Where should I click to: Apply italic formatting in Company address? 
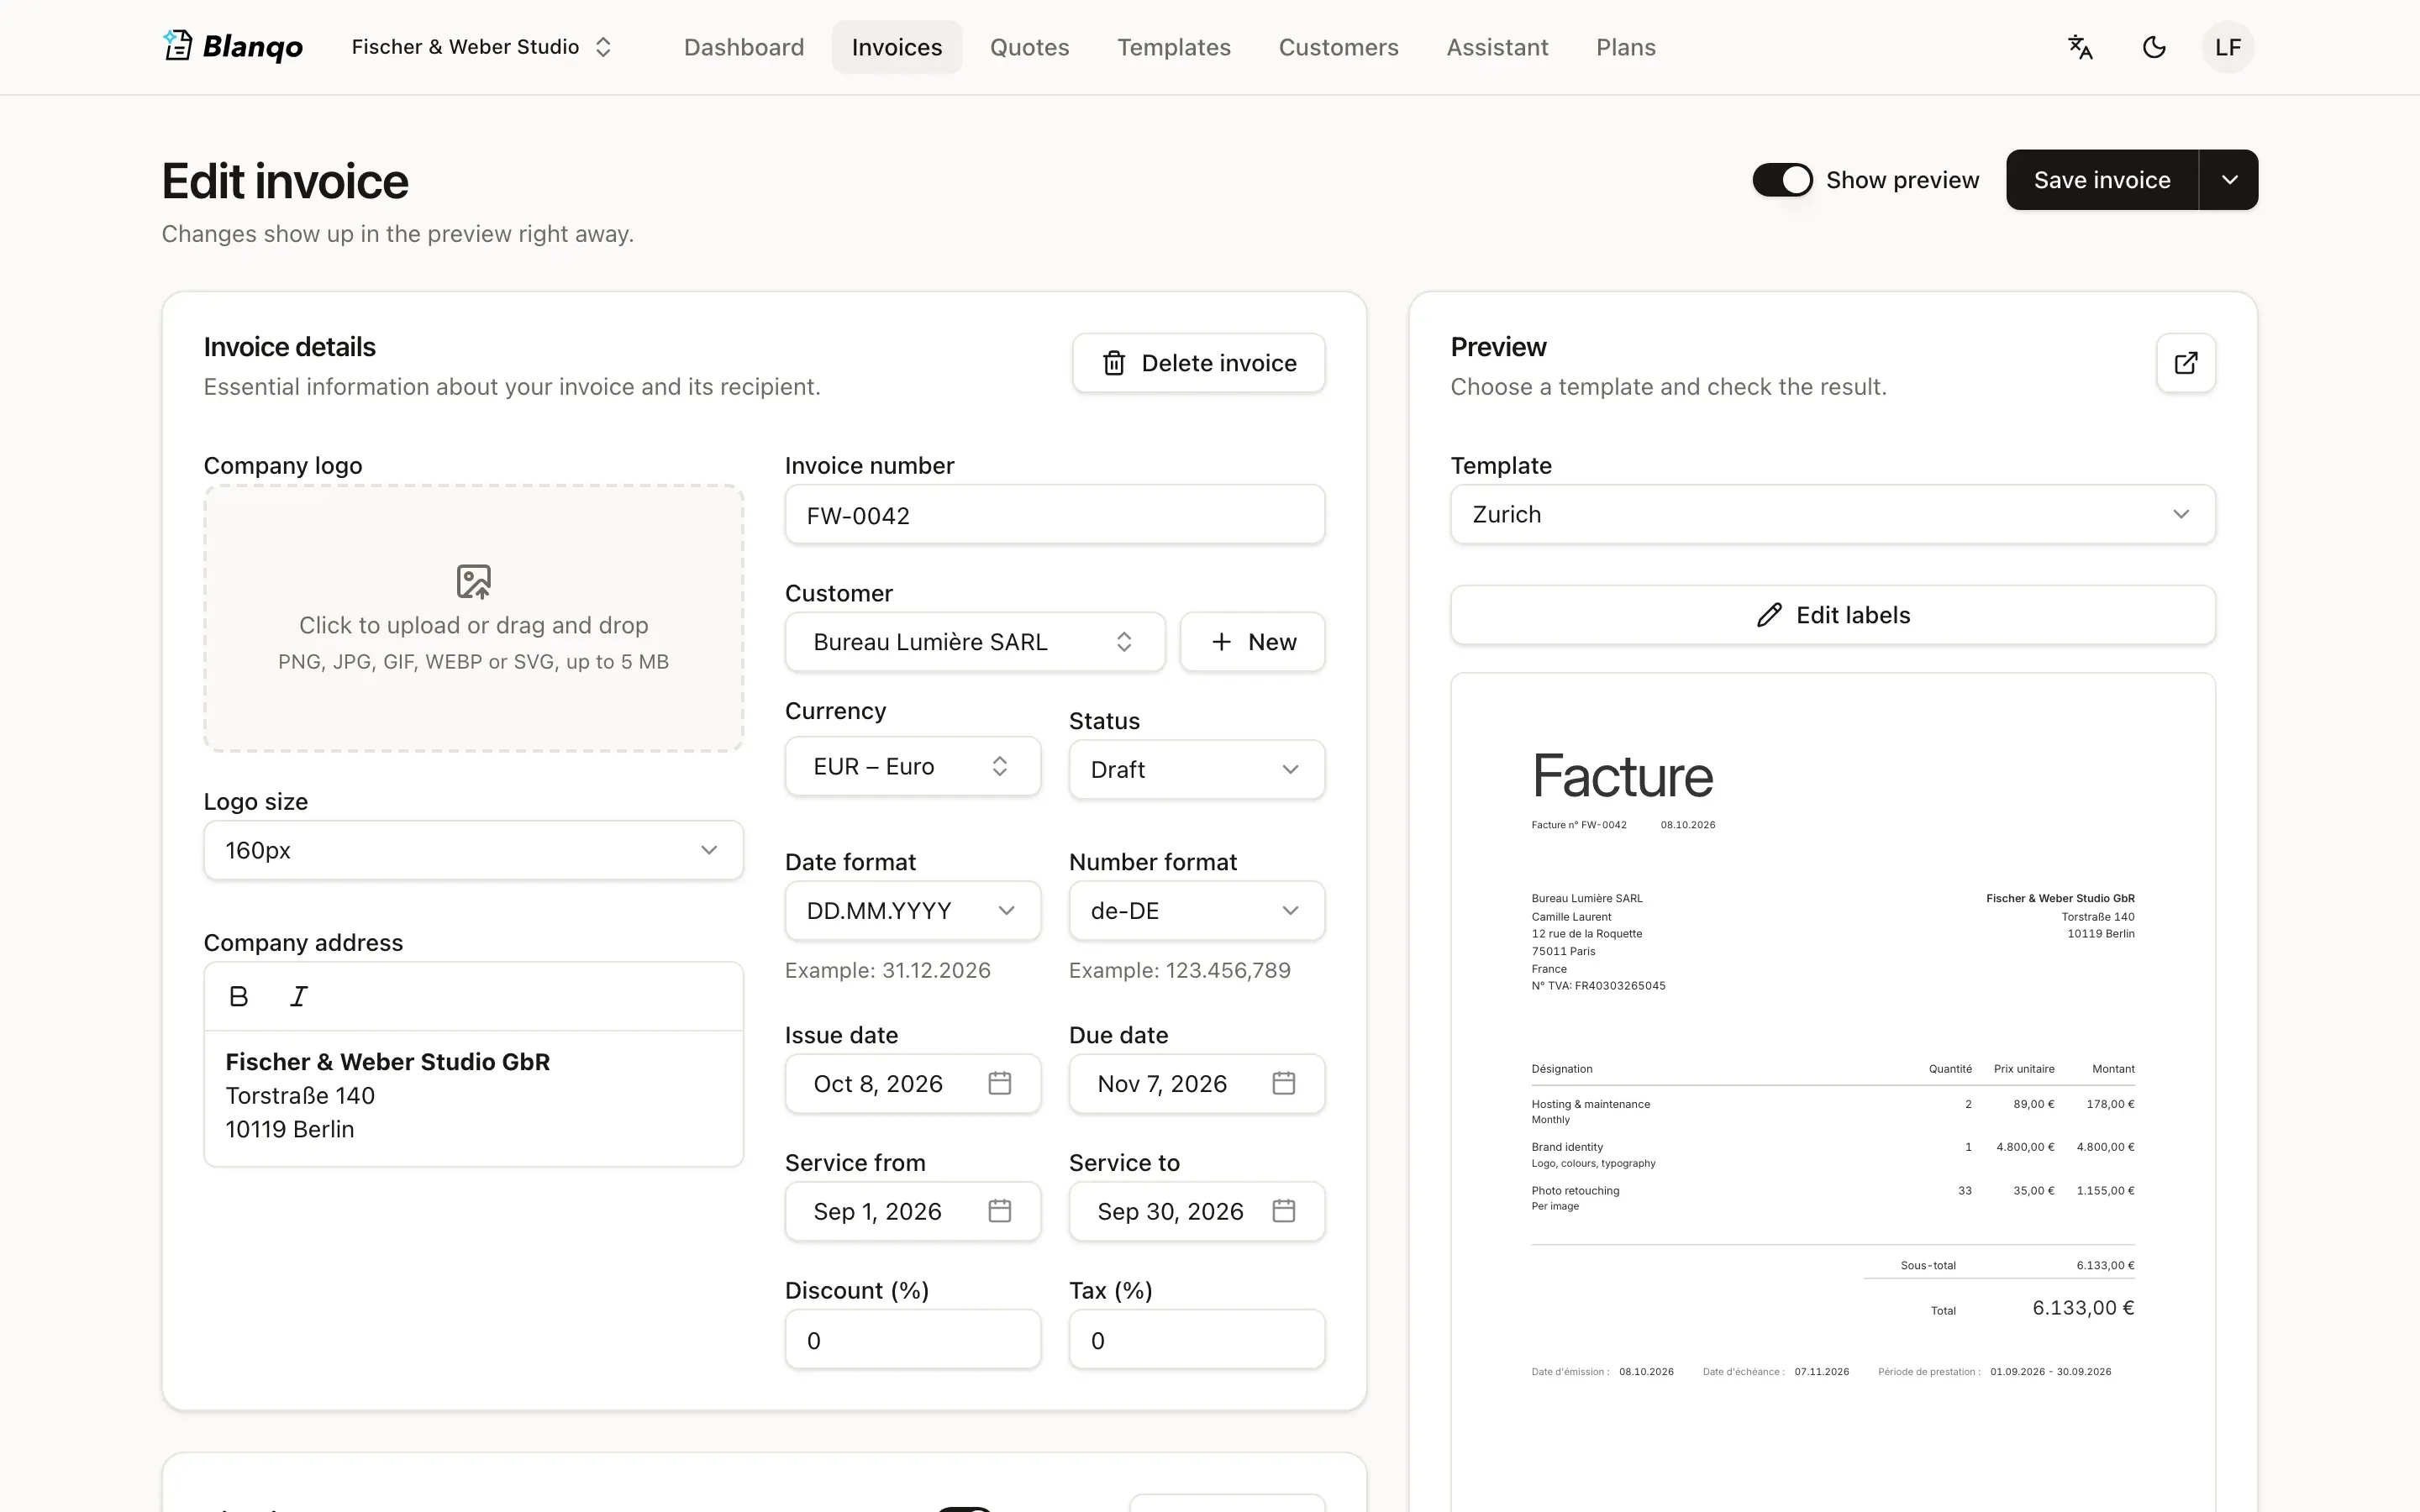coord(298,996)
